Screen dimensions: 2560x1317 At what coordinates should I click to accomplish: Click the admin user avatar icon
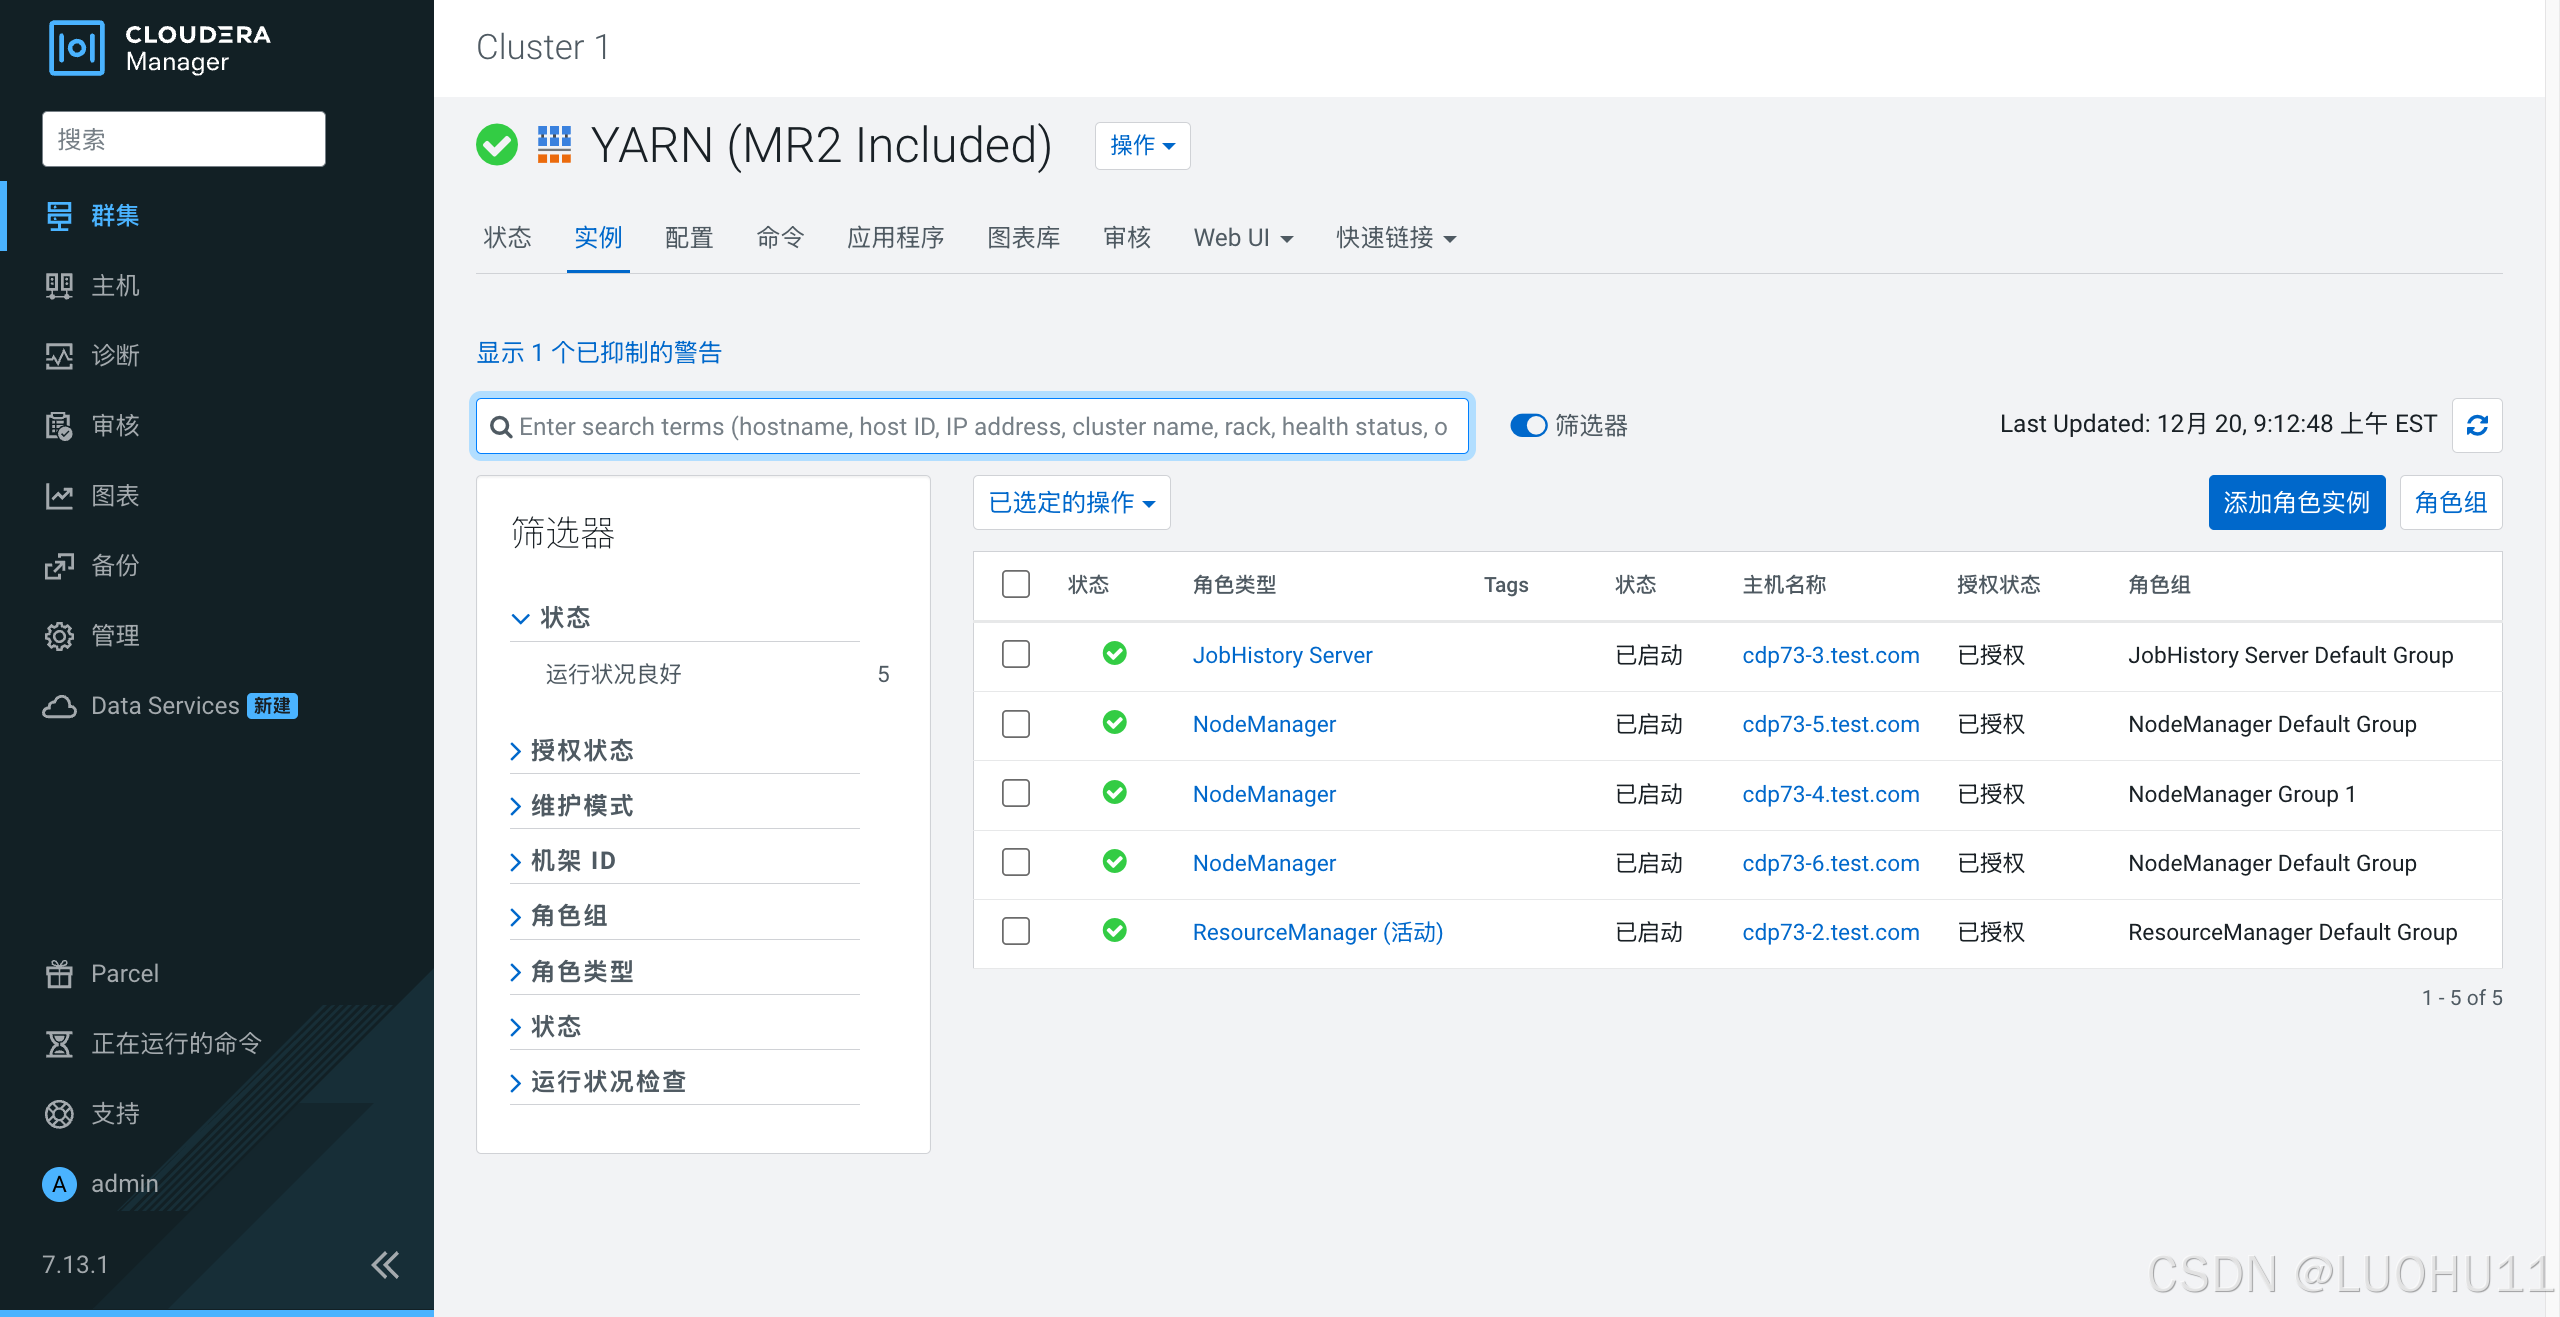pyautogui.click(x=59, y=1184)
